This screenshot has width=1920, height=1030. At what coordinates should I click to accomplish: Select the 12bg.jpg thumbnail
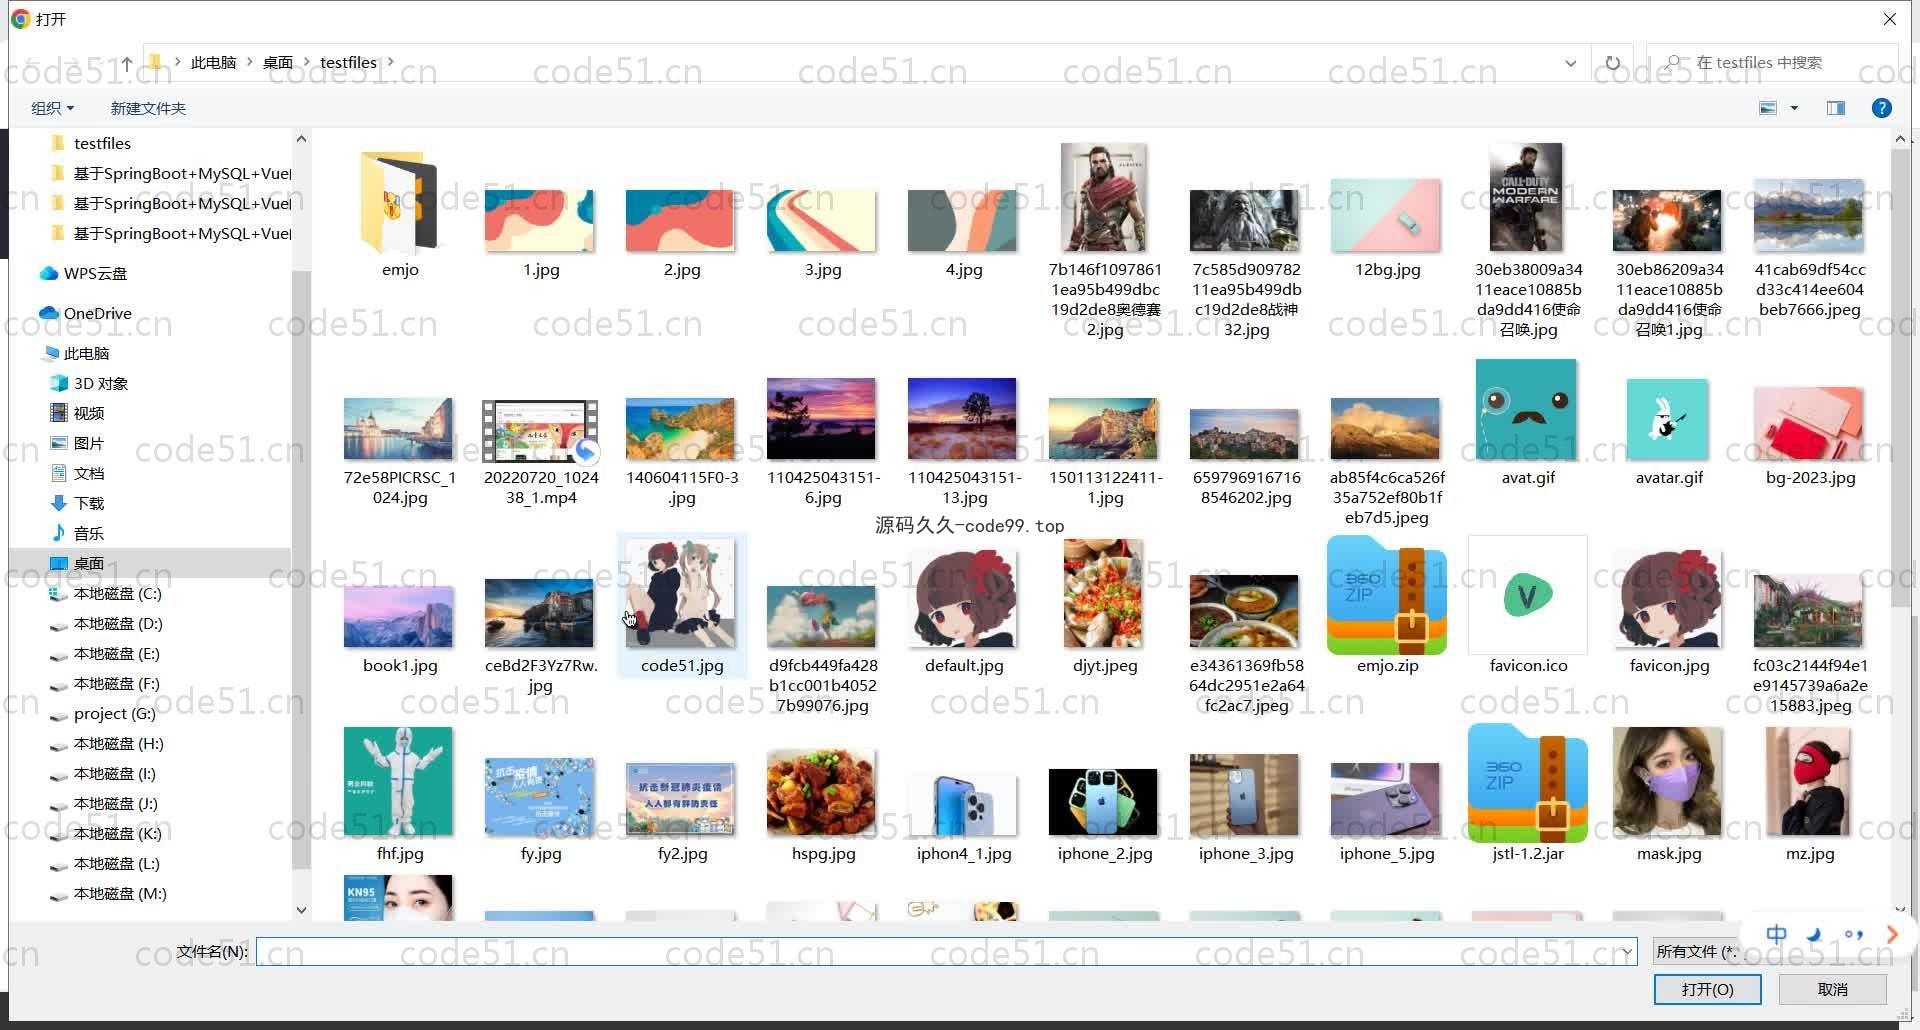pyautogui.click(x=1386, y=215)
